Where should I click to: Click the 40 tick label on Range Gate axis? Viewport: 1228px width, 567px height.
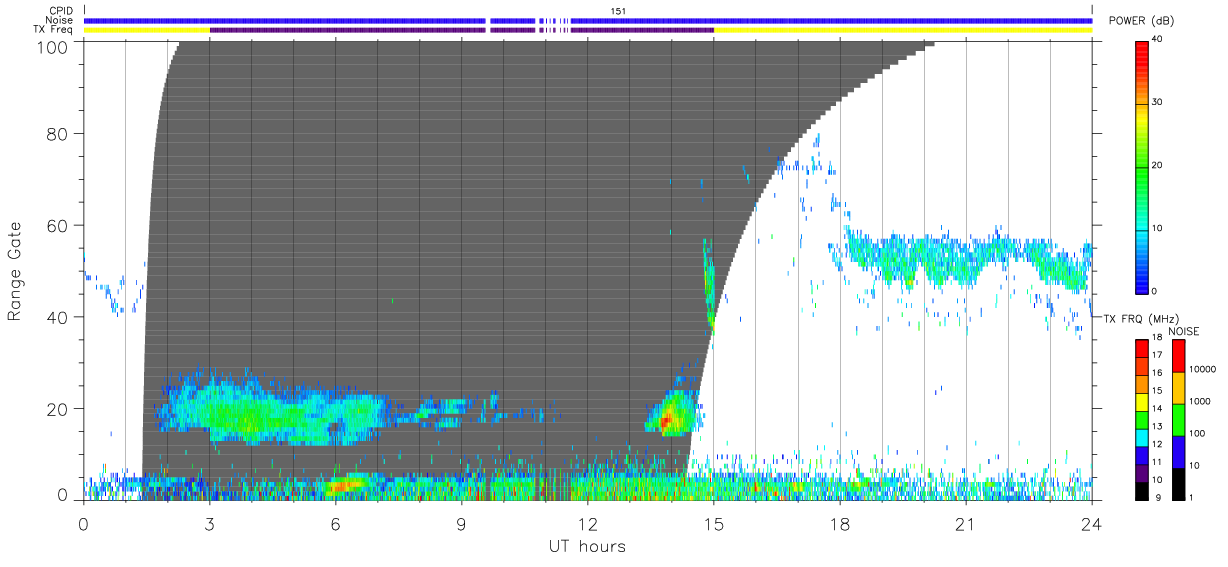pos(59,317)
